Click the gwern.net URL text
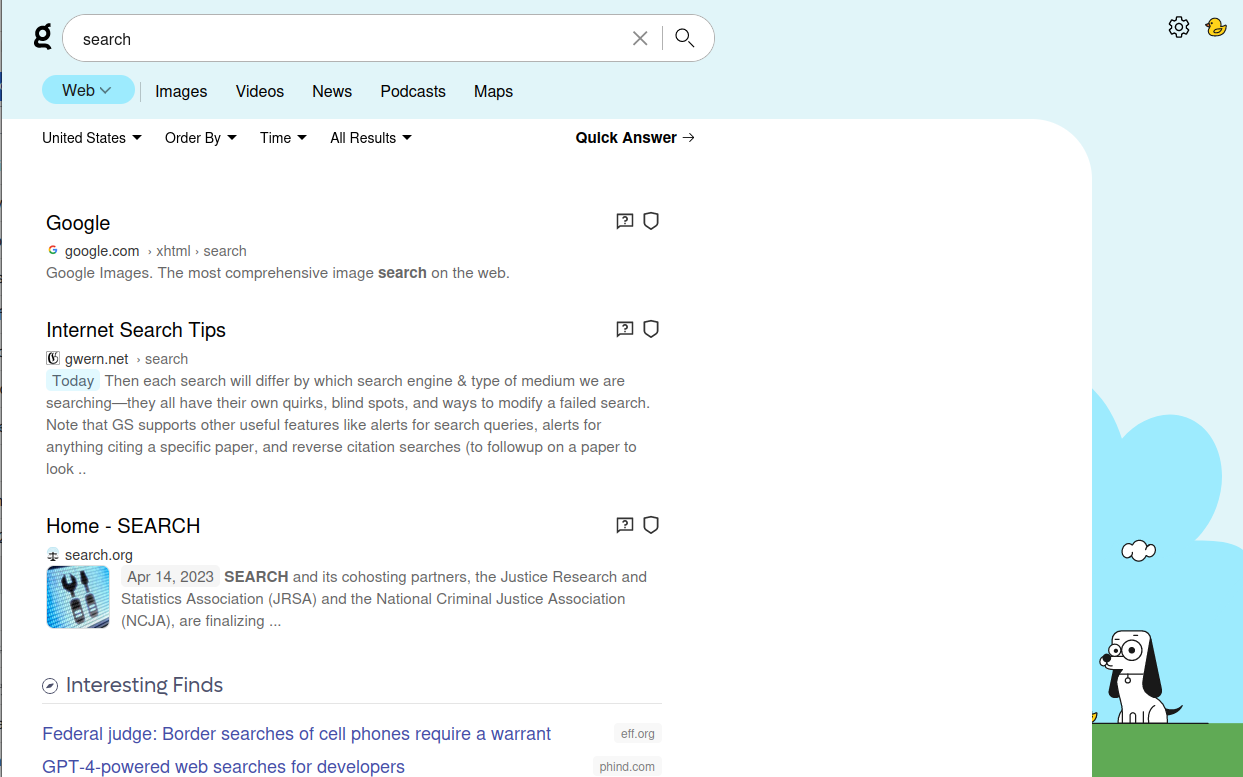This screenshot has width=1243, height=777. [x=97, y=359]
